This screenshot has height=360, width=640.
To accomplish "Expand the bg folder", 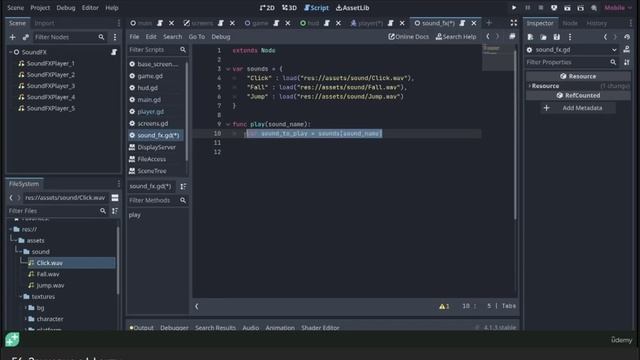I will (x=26, y=308).
